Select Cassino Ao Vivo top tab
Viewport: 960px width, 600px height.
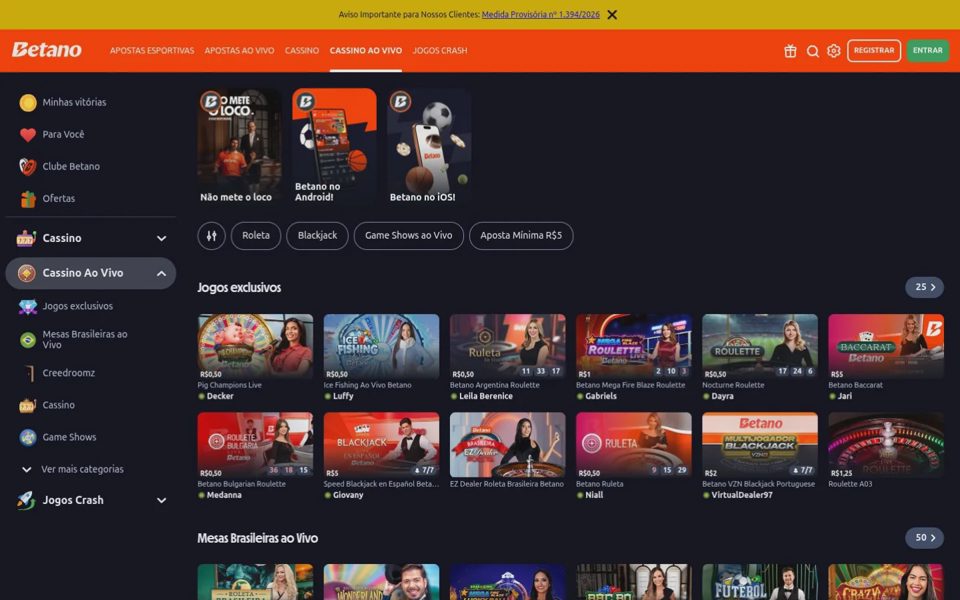[x=366, y=51]
